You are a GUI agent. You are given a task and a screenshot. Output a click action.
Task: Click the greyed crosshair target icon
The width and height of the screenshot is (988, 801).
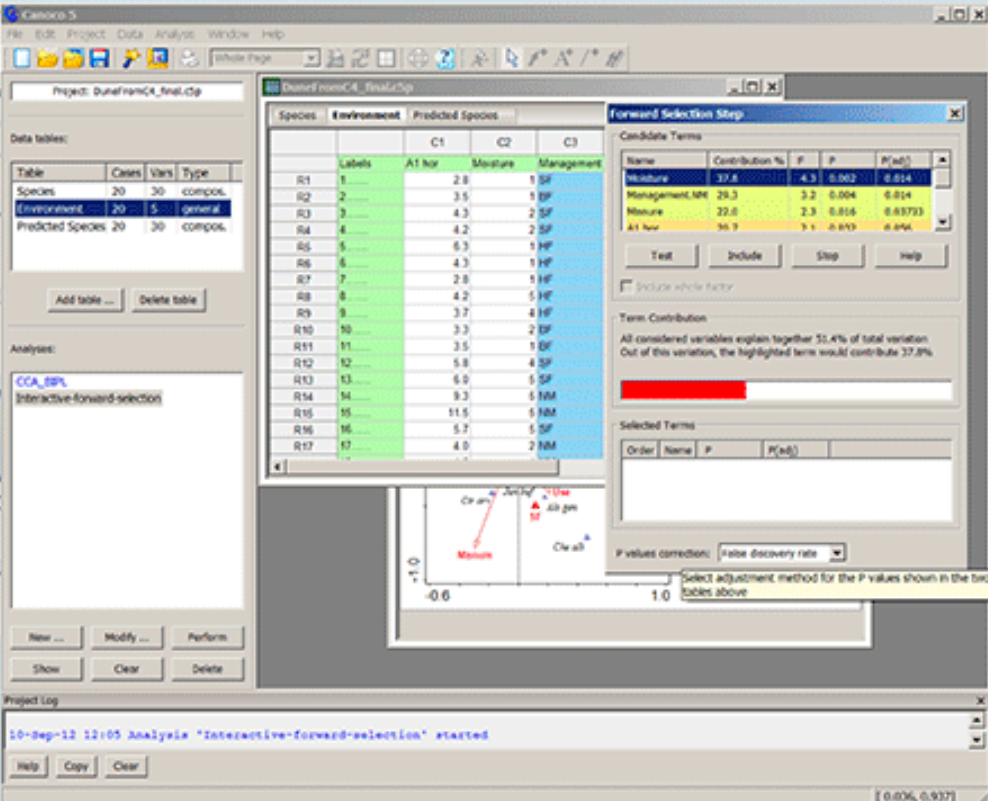tap(418, 58)
